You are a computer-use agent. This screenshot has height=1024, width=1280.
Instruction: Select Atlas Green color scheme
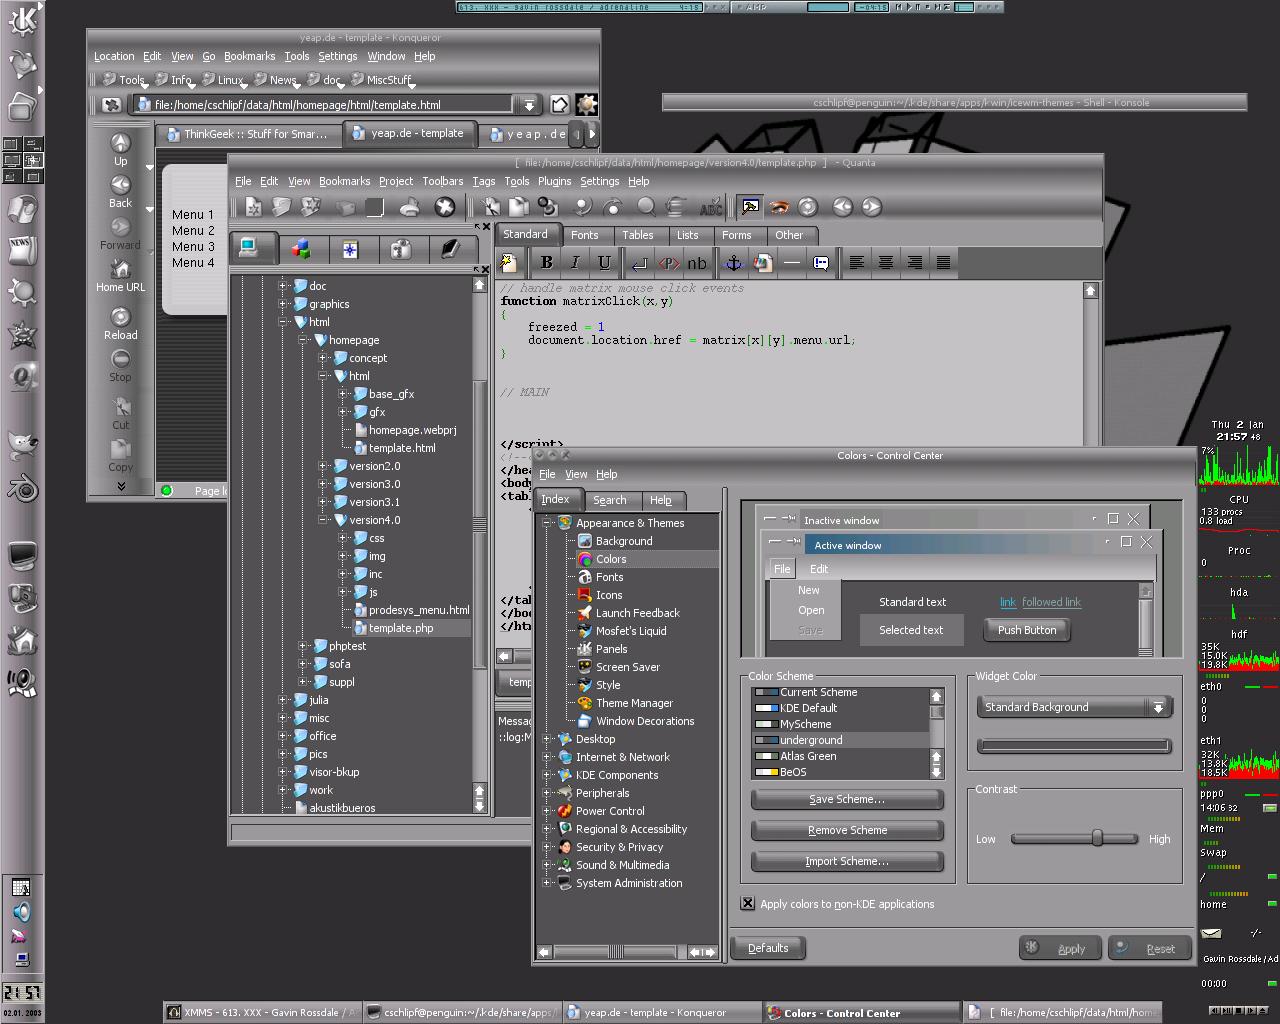[x=841, y=756]
